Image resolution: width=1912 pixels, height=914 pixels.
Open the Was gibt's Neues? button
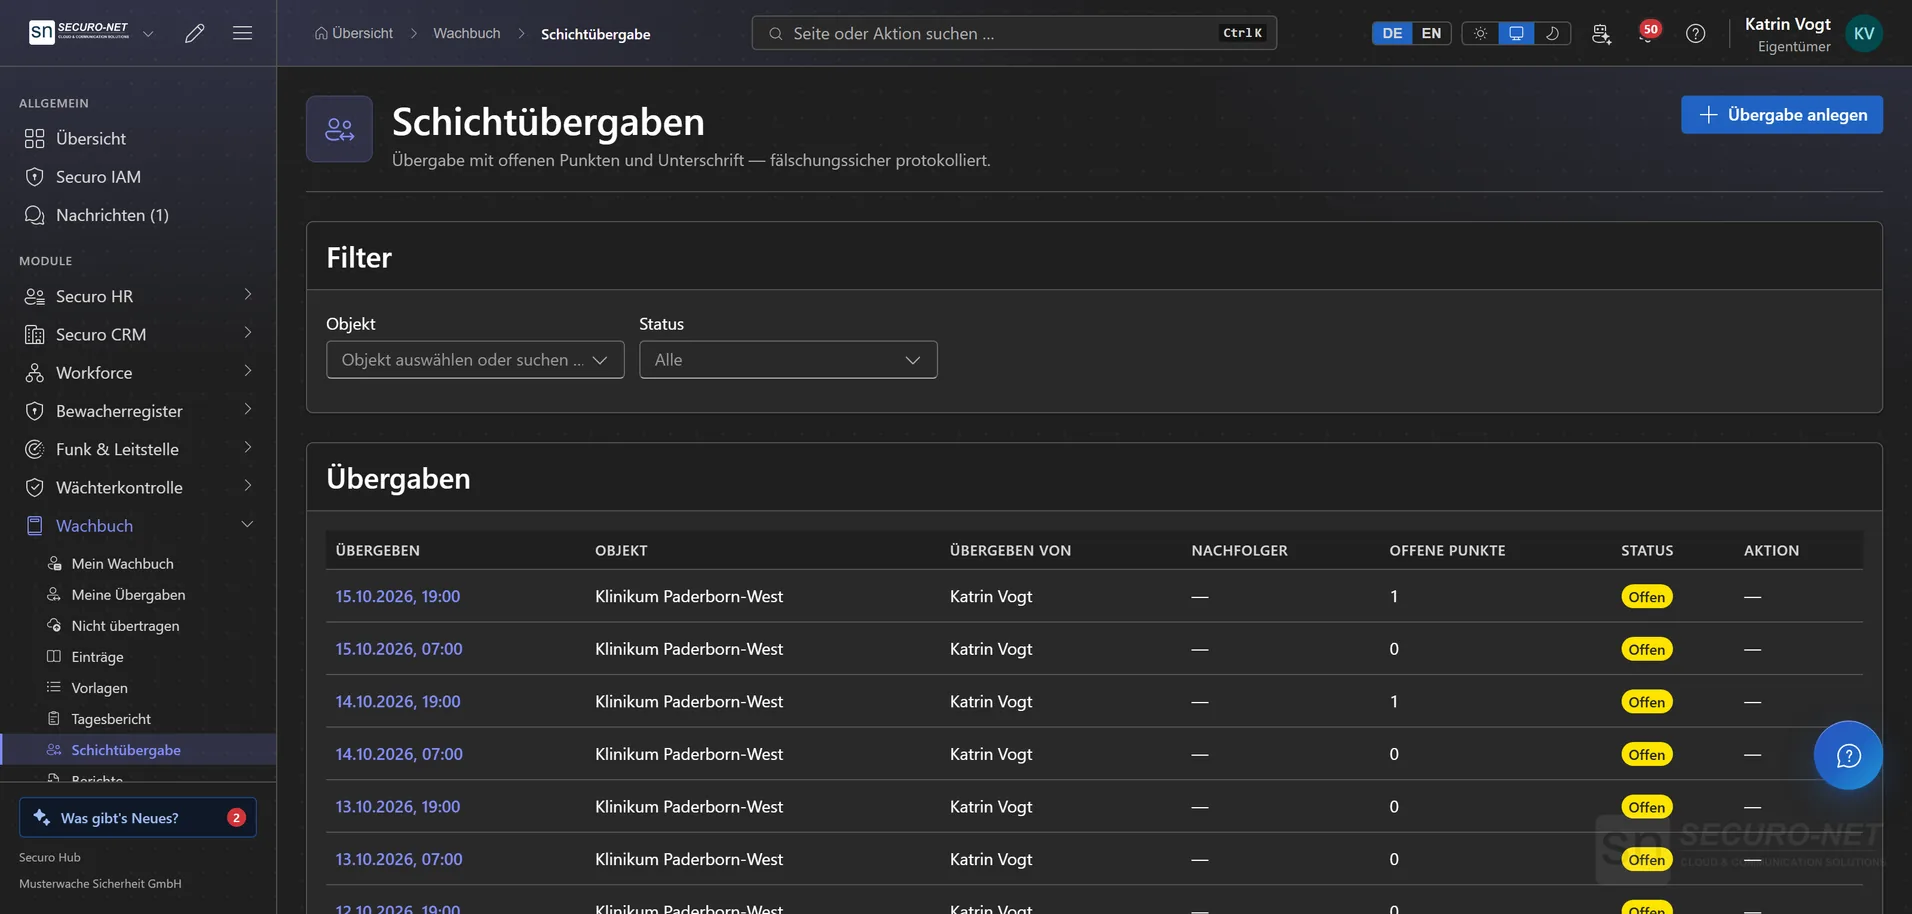(x=138, y=817)
